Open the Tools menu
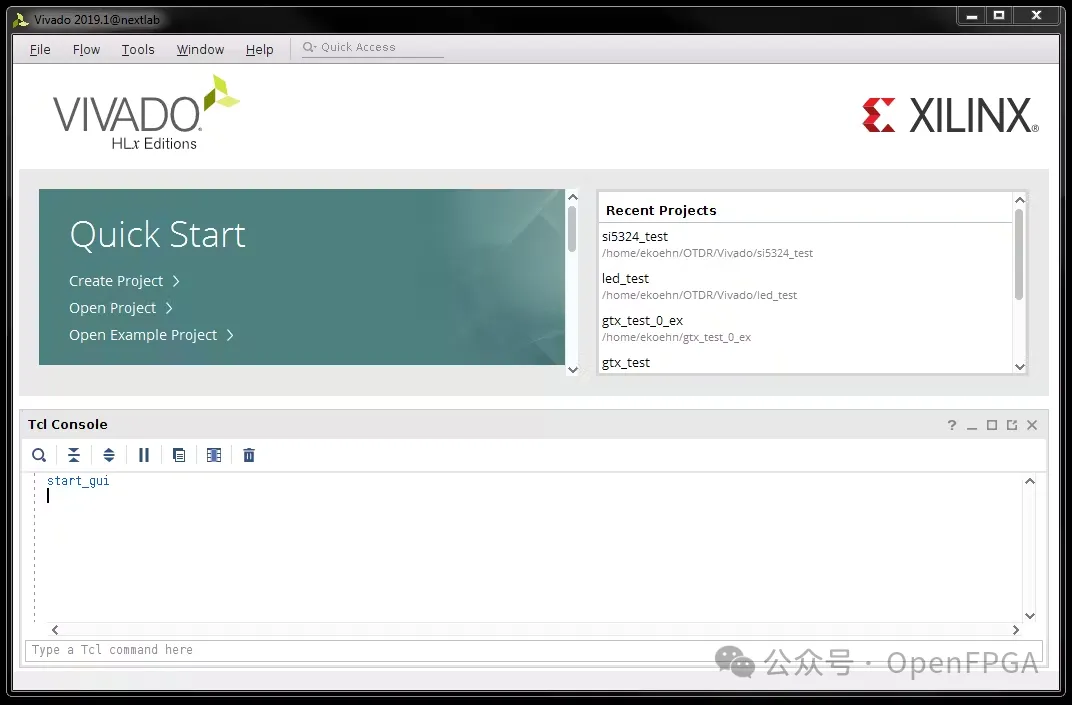 click(x=138, y=49)
